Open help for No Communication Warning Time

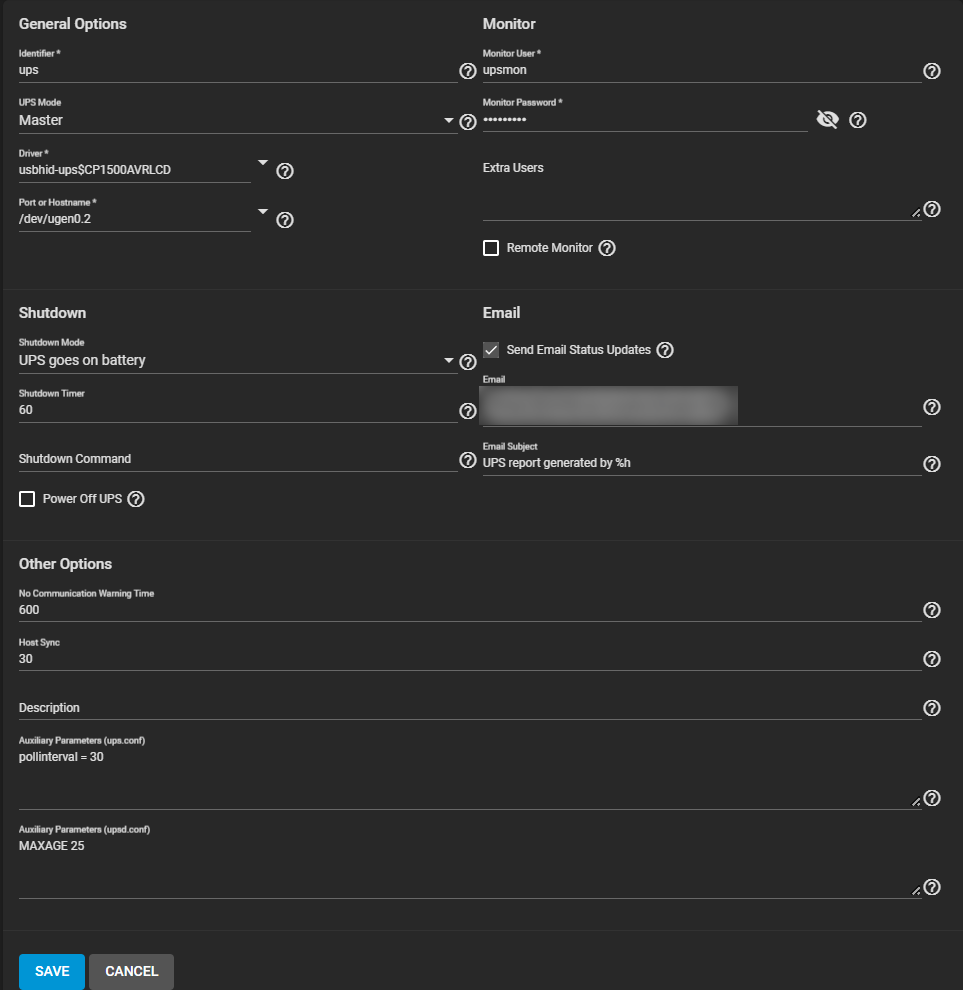[932, 610]
